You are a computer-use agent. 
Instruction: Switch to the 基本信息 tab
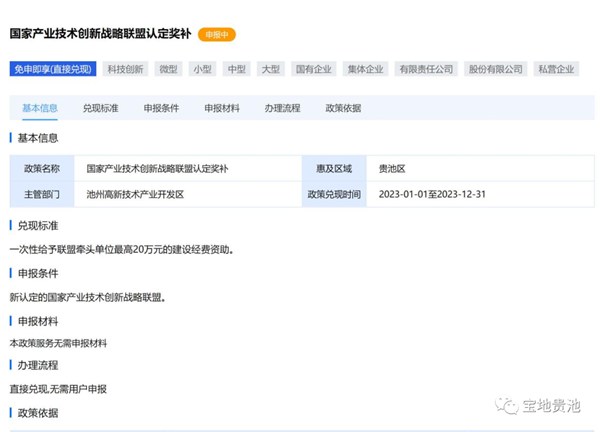pos(40,108)
